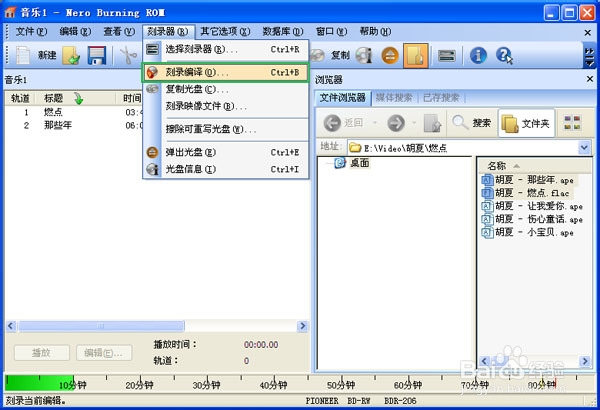Viewport: 600px width, 410px height.
Task: Open the 数据库 menu
Action: point(282,31)
